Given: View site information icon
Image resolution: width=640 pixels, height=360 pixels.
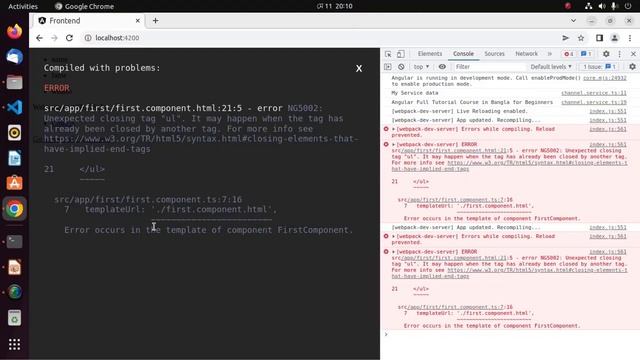Looking at the screenshot, I should tap(88, 38).
